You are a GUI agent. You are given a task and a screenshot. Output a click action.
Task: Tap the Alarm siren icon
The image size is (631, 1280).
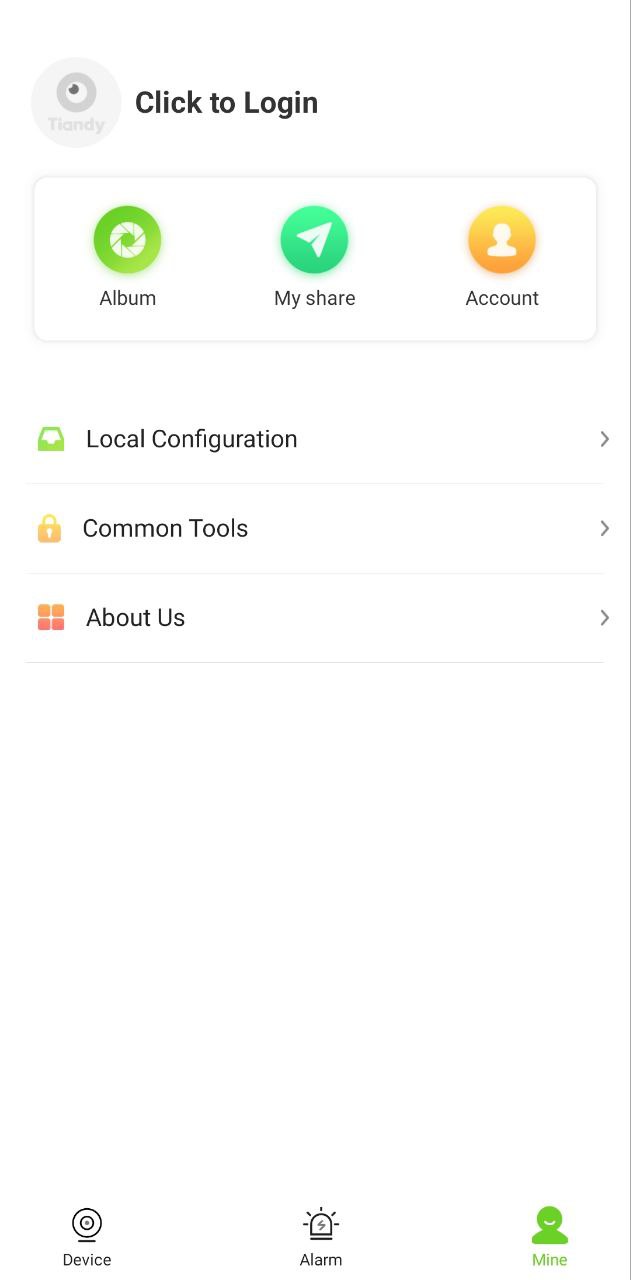(x=321, y=1224)
